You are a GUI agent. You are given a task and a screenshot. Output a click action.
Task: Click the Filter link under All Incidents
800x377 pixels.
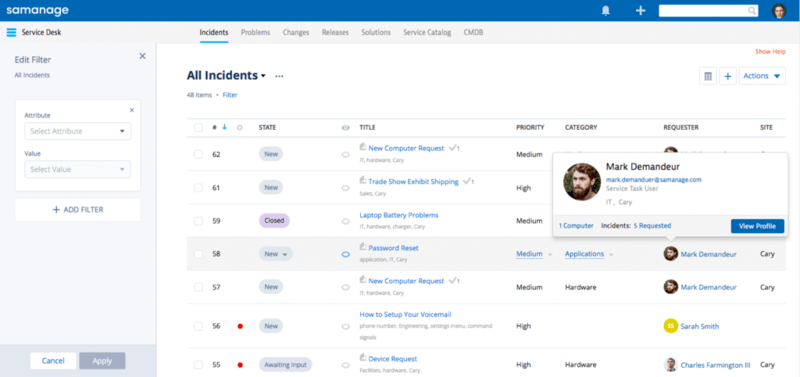click(x=230, y=95)
